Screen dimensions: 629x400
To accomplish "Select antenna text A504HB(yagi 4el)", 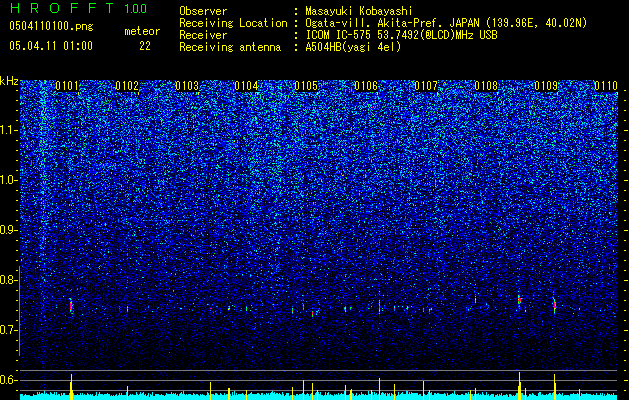I will click(x=353, y=47).
